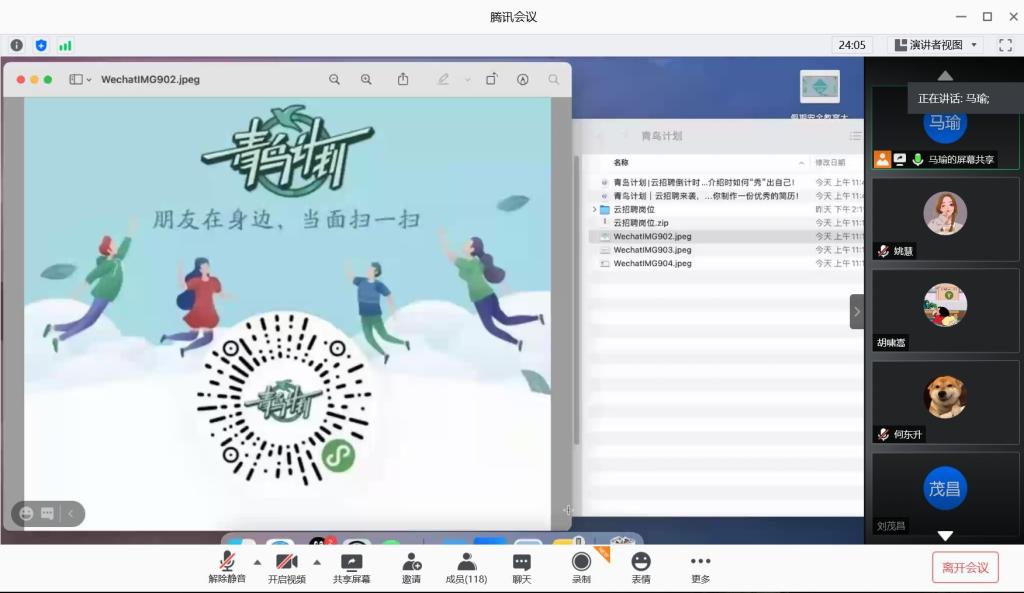The height and width of the screenshot is (593, 1024).
Task: Click desktop image thumbnail behind Finder
Action: point(820,86)
